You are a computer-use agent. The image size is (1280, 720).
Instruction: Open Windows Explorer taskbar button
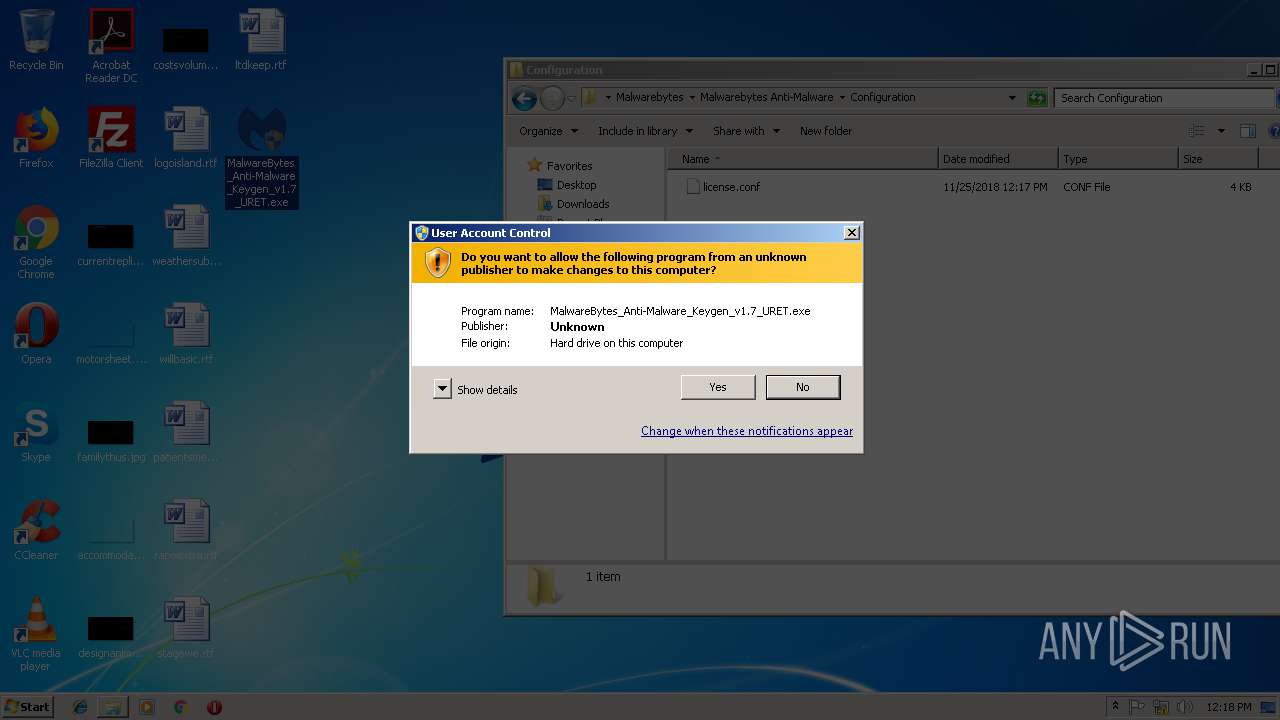tap(113, 707)
